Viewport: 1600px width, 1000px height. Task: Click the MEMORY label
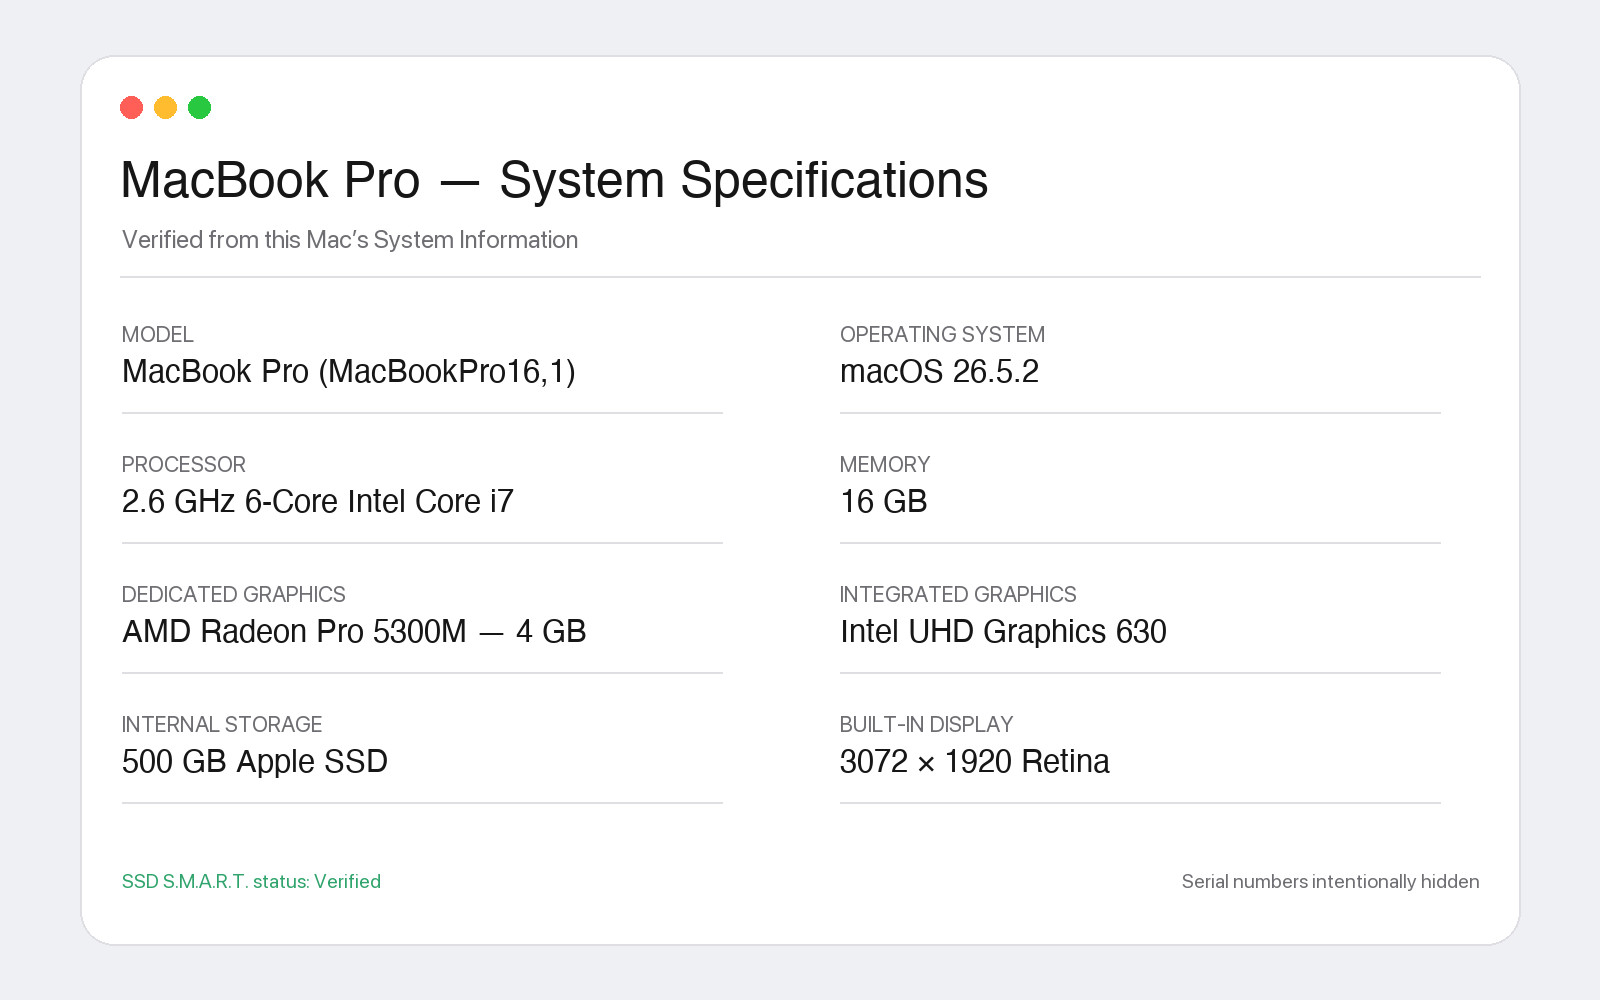[885, 464]
